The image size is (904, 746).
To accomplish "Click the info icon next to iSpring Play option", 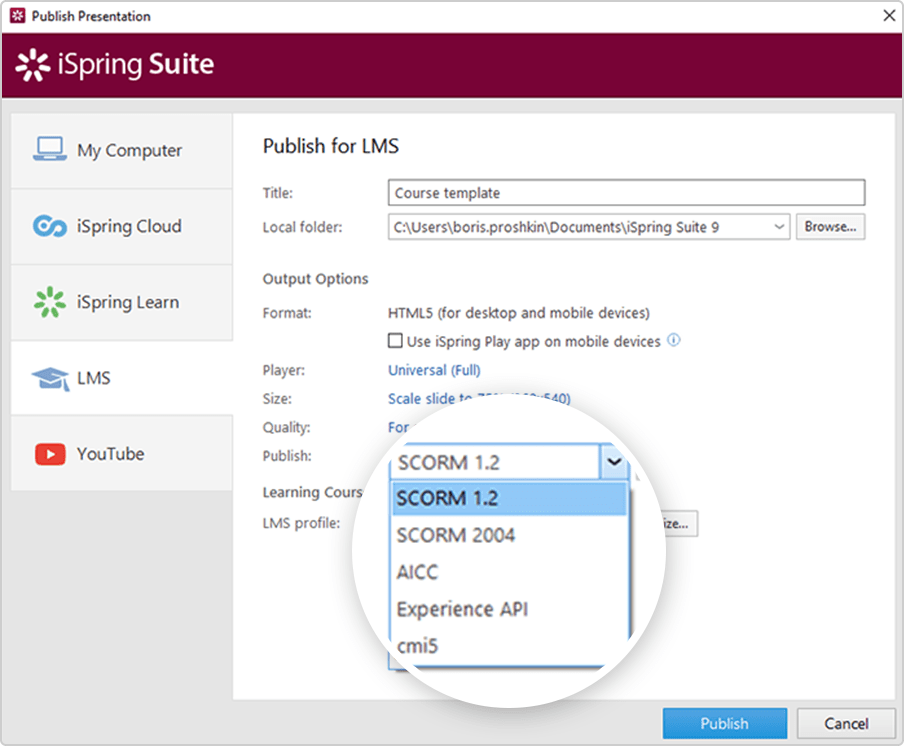I will tap(673, 340).
